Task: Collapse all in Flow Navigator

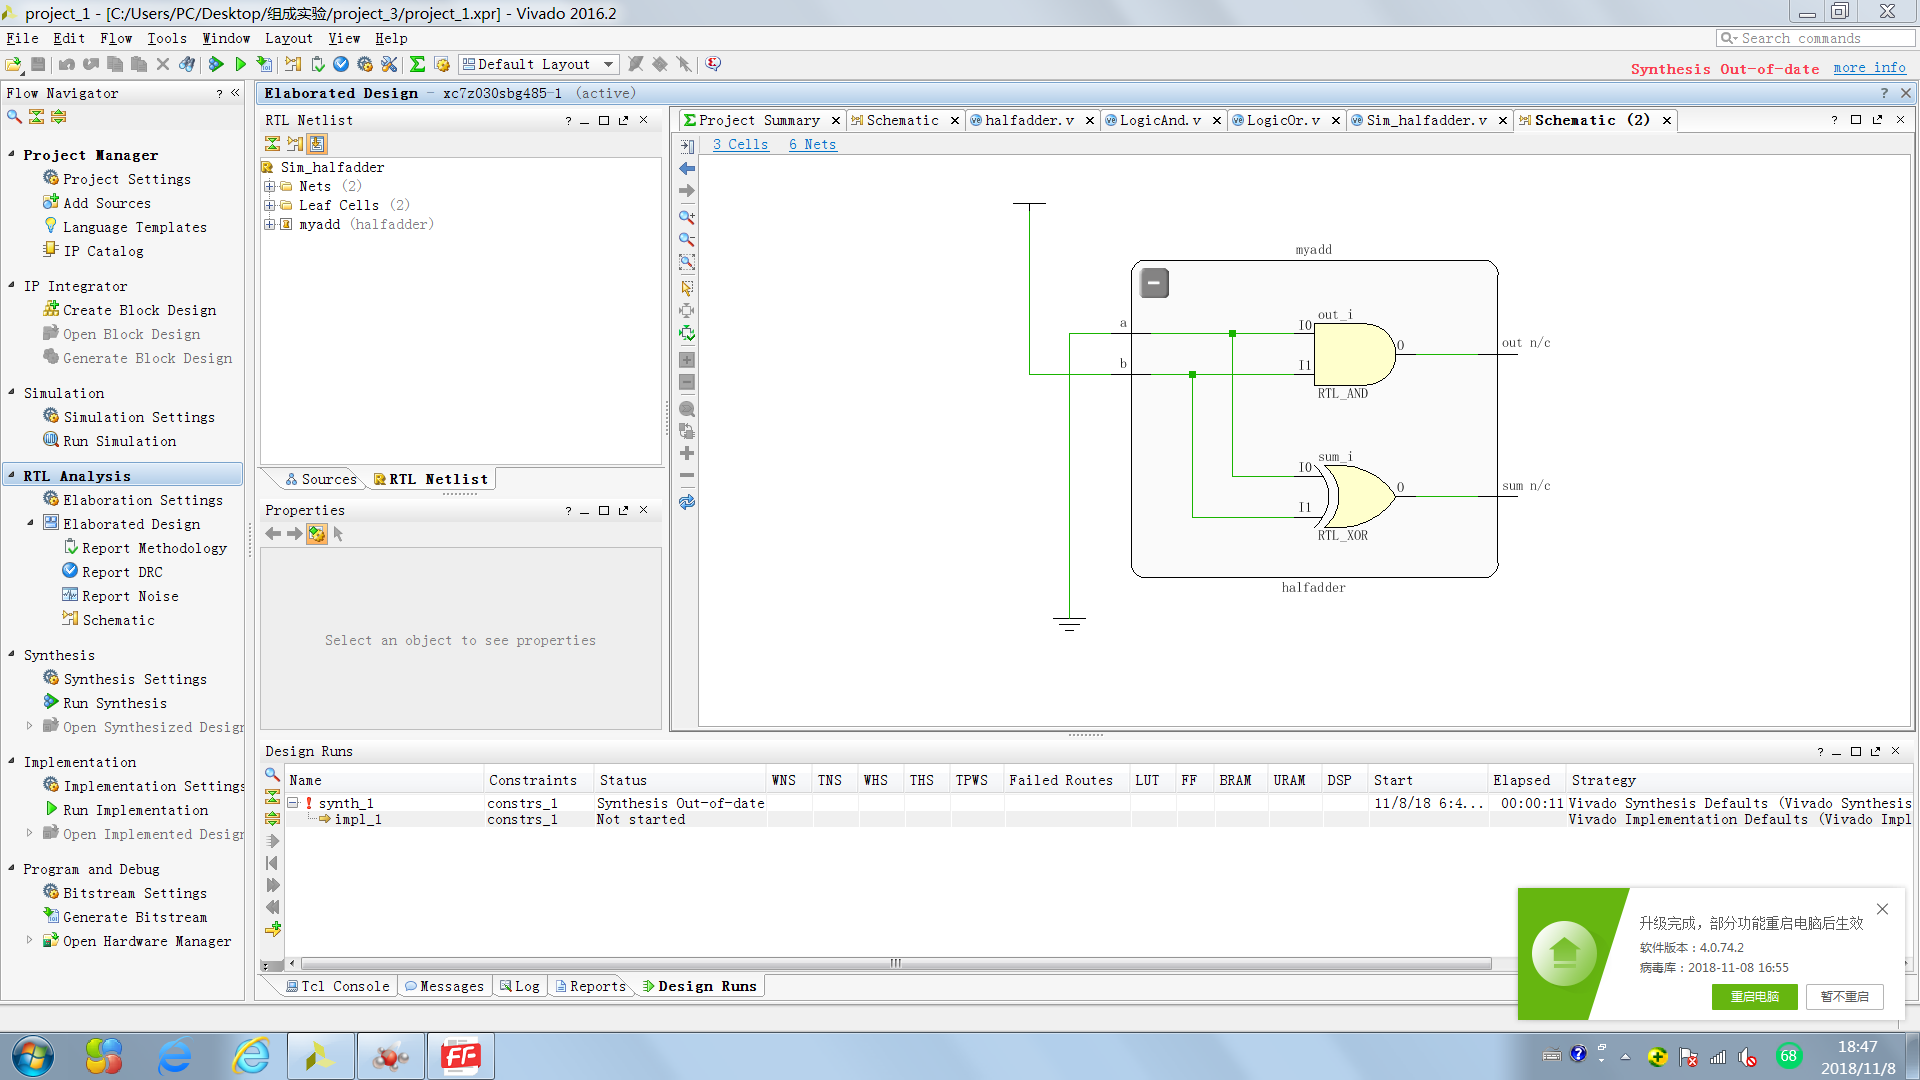Action: click(x=36, y=117)
